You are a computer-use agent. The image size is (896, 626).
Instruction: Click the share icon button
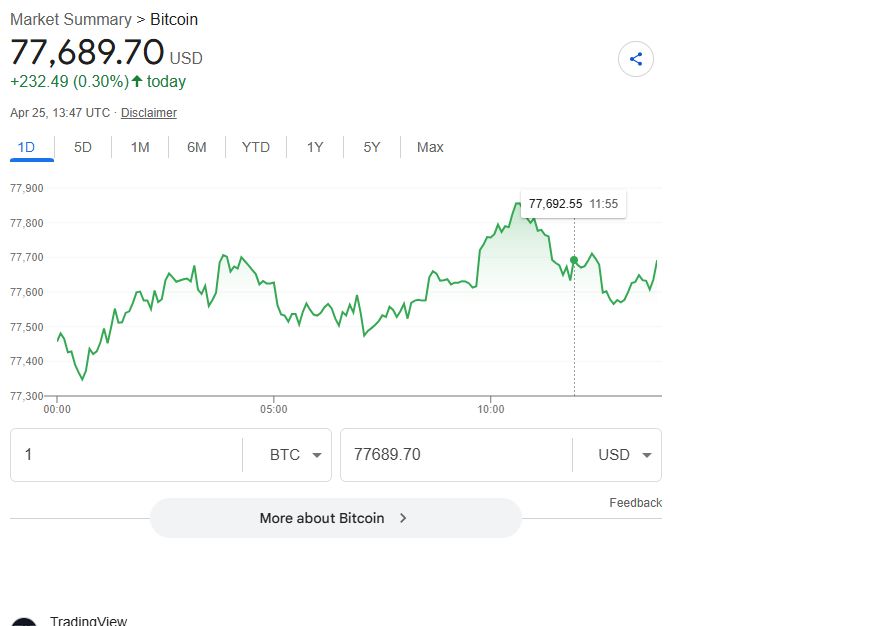[x=636, y=59]
